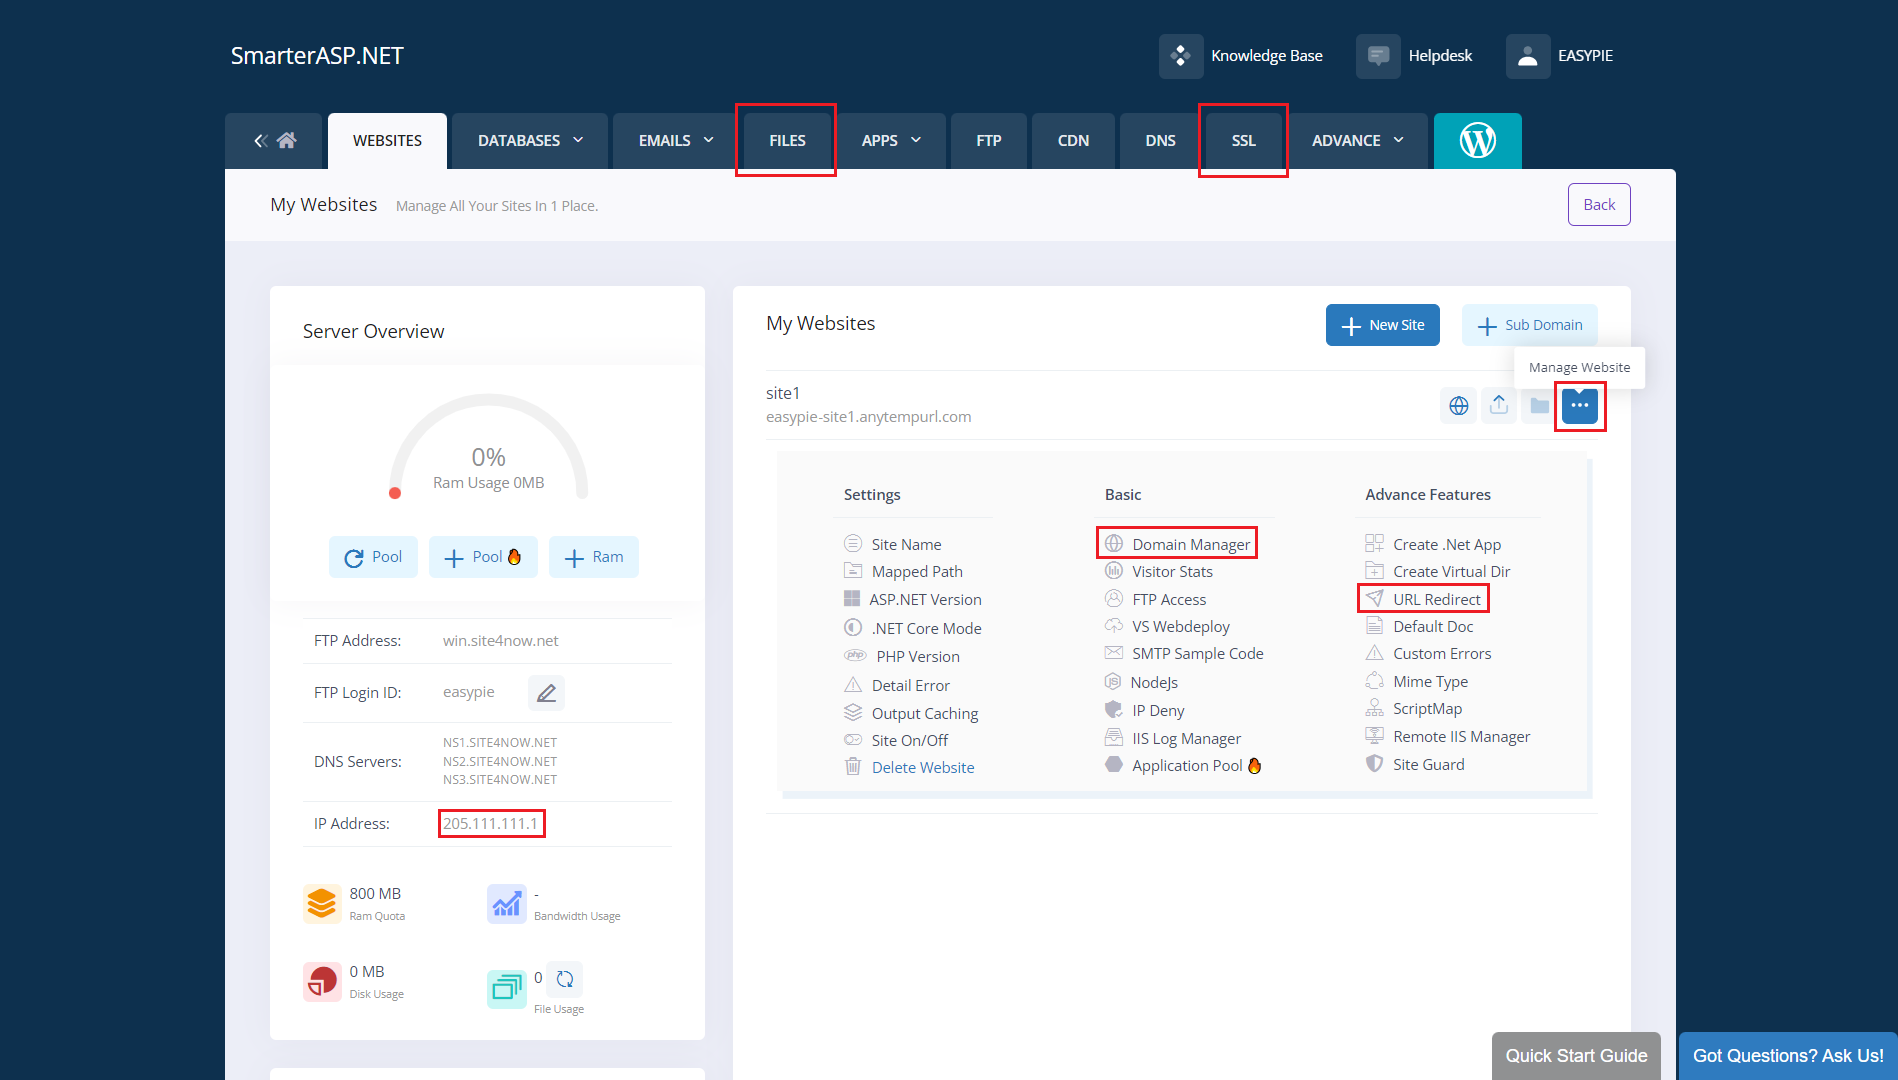Open the WordPress manager
The height and width of the screenshot is (1080, 1898).
point(1477,141)
